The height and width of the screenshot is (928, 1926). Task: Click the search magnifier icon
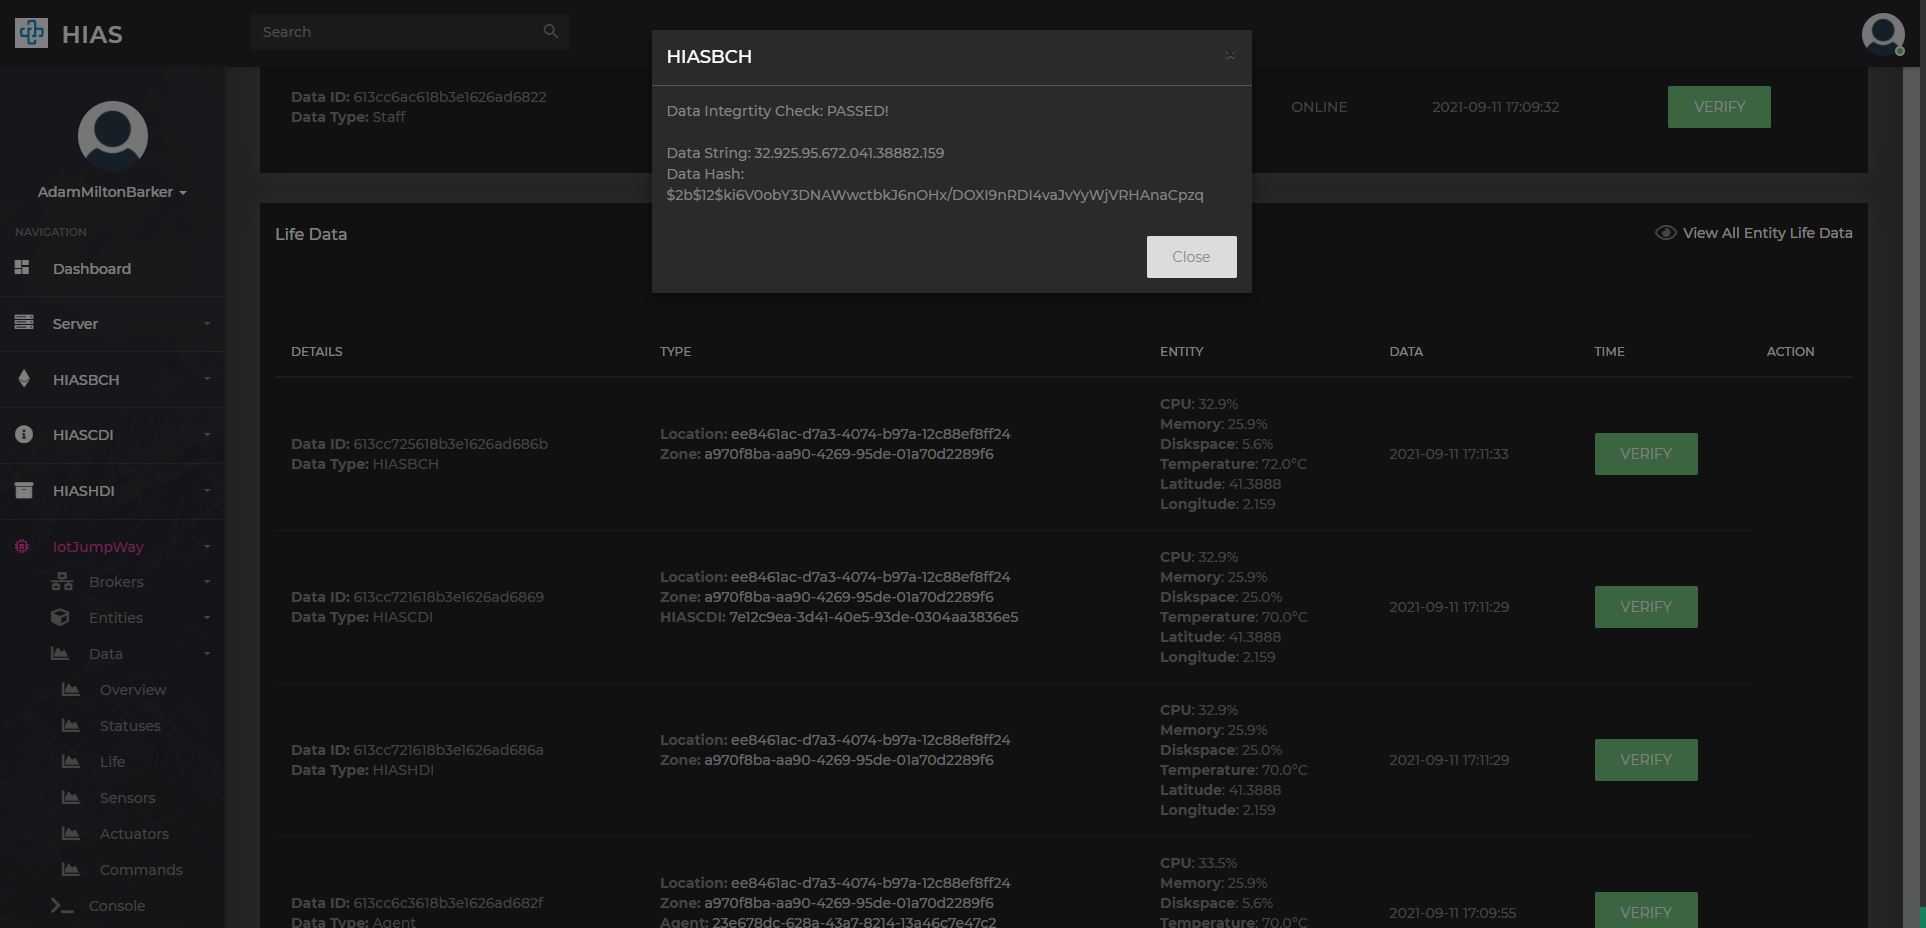click(x=550, y=31)
